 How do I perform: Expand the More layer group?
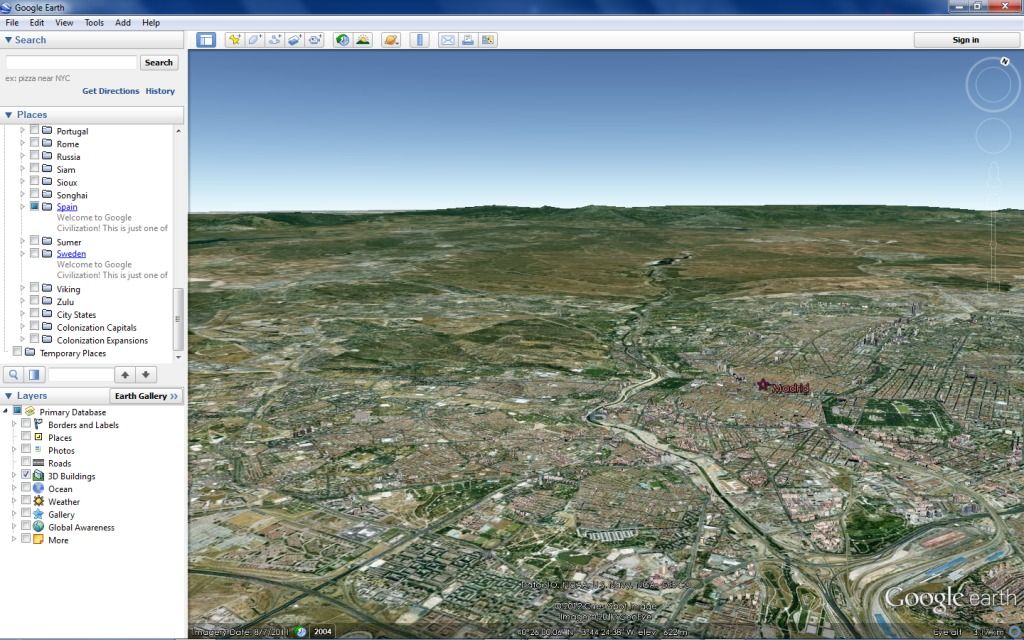click(x=14, y=539)
